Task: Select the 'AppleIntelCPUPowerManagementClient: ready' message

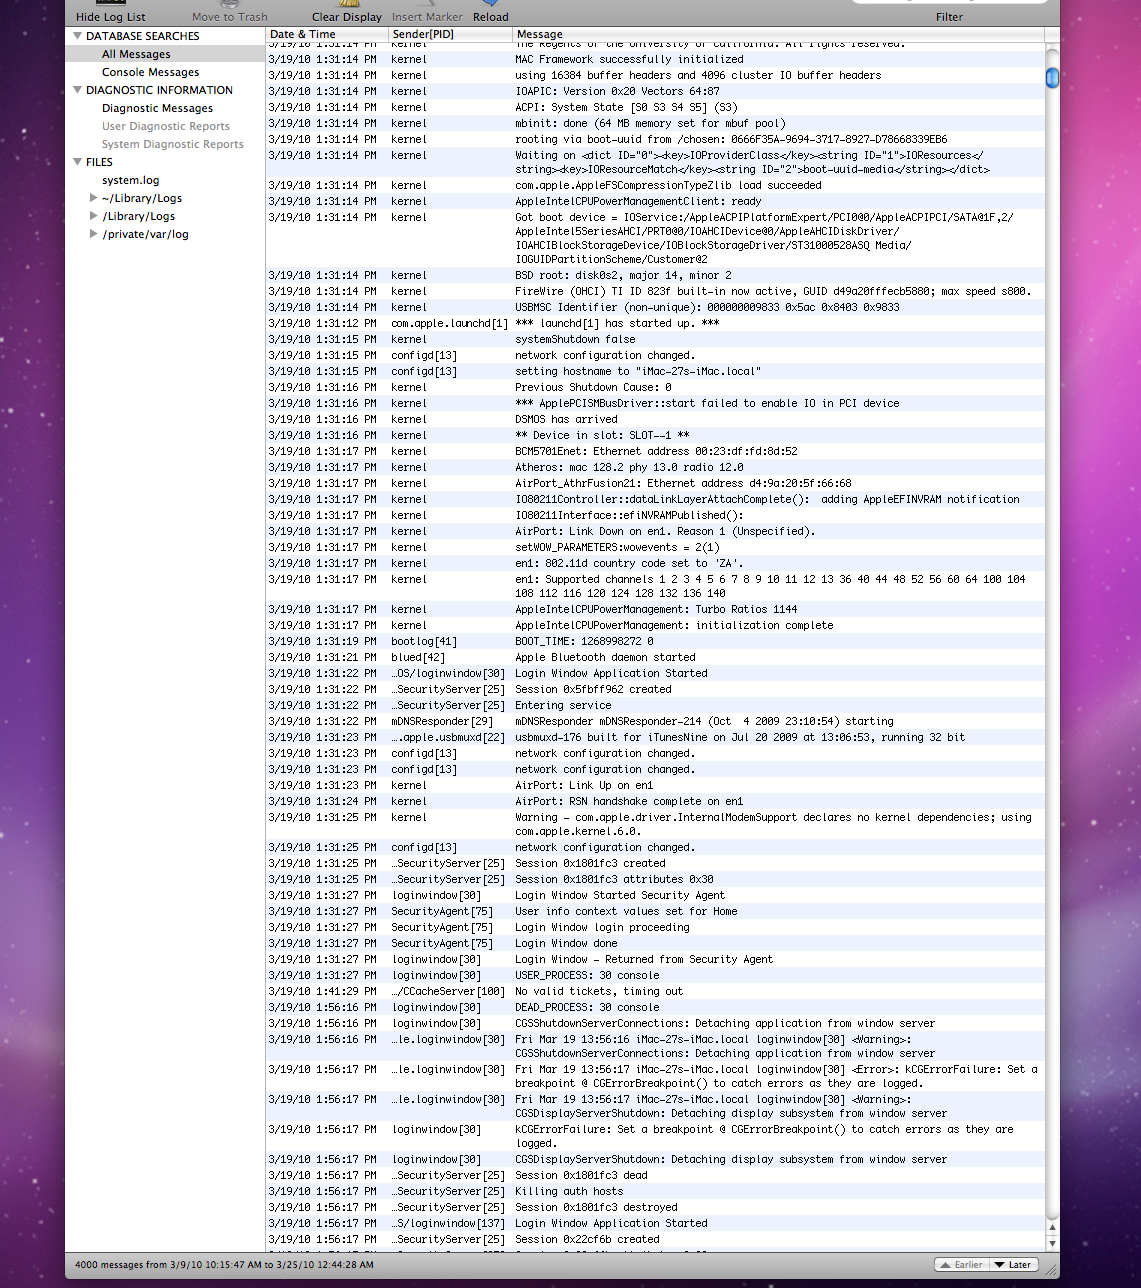Action: (x=638, y=201)
